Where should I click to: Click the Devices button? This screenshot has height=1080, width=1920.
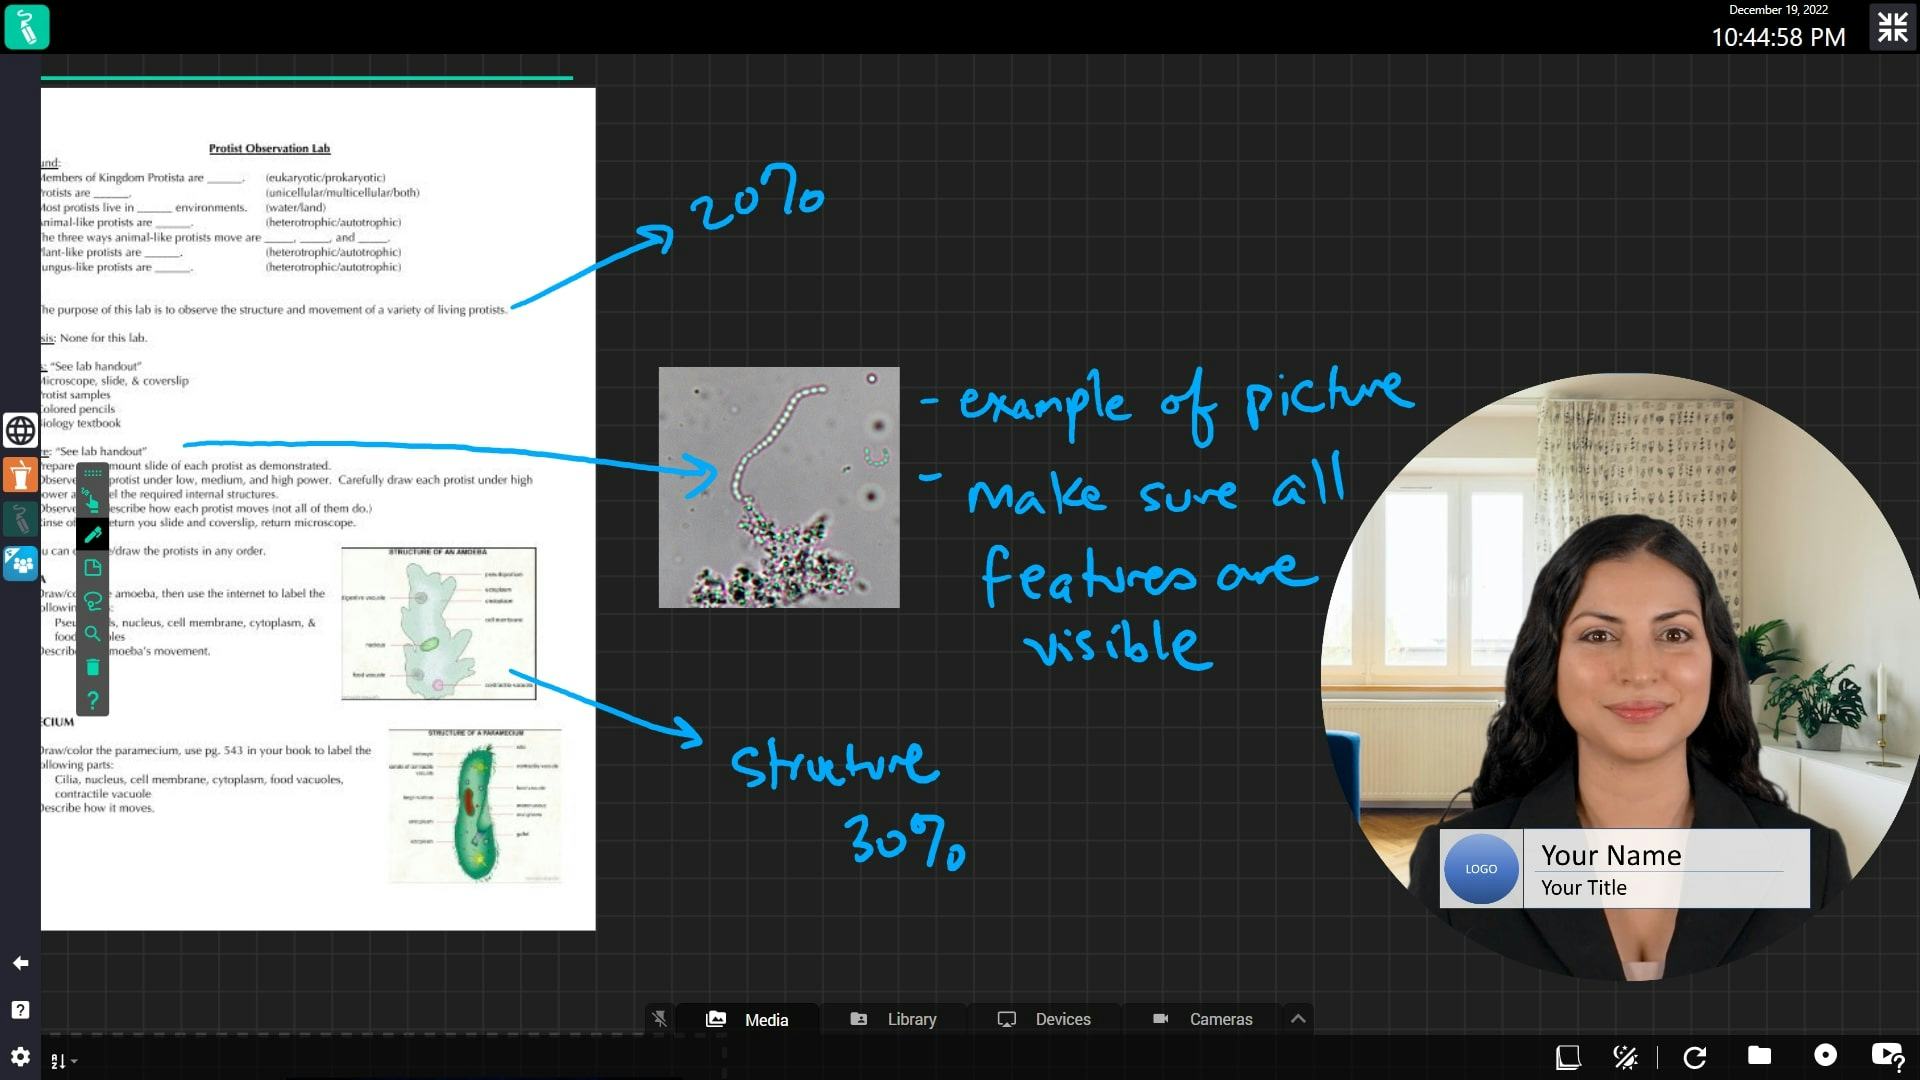click(1044, 1019)
